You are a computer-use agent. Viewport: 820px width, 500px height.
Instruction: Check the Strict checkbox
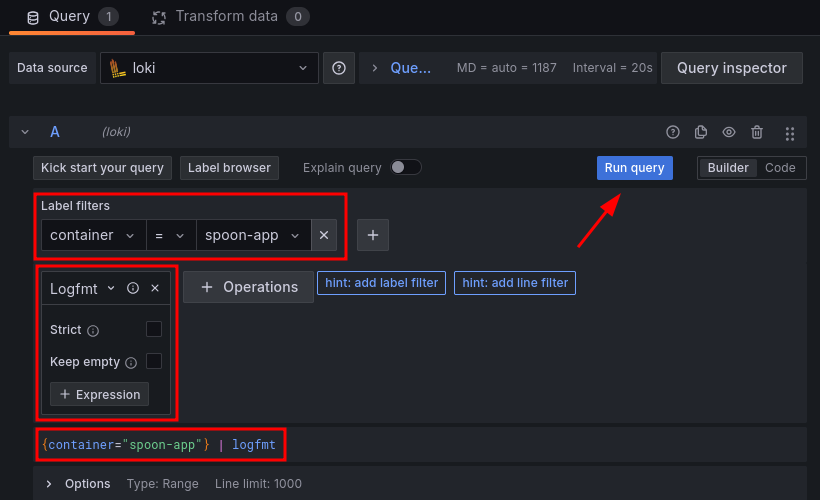coord(154,329)
